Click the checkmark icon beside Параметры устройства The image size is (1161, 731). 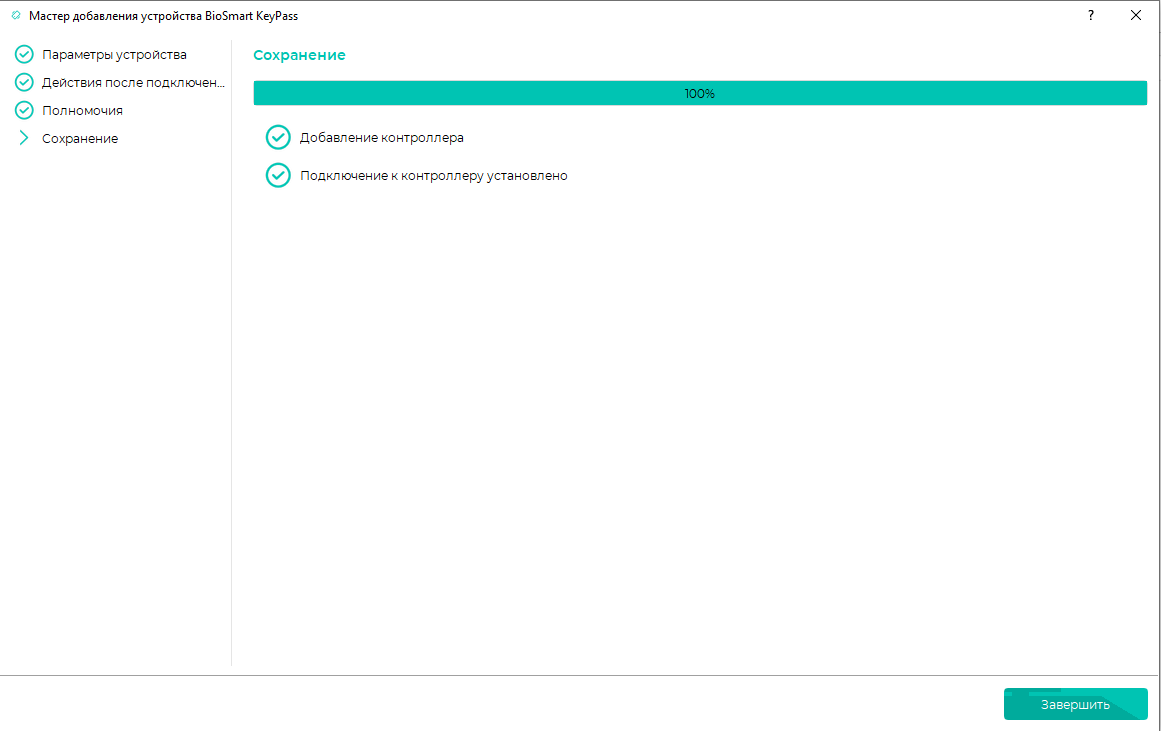pos(24,54)
